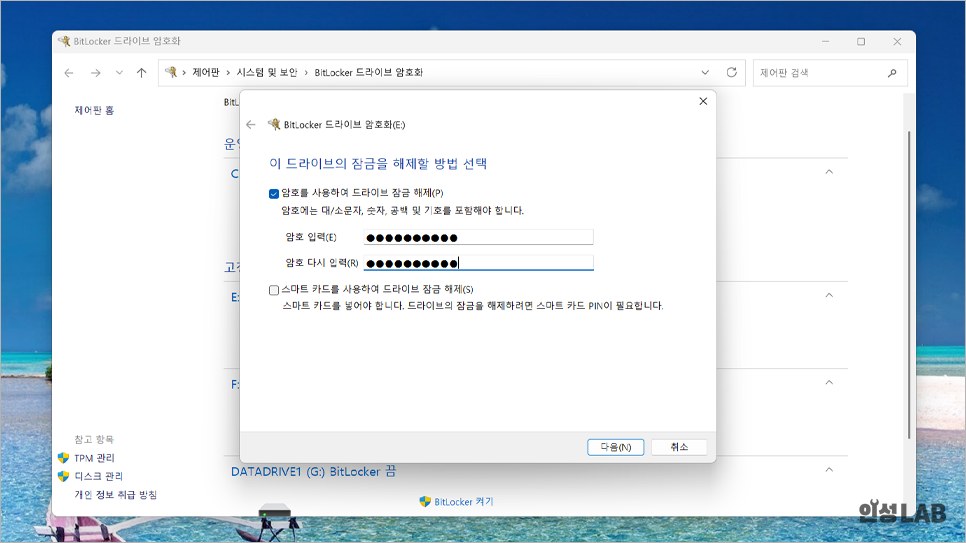Click the 암호 다시 입력 password field
The height and width of the screenshot is (543, 966).
coord(478,263)
